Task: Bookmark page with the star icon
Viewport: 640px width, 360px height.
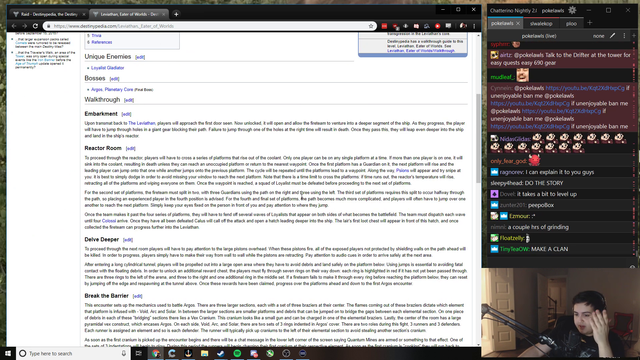Action: [x=371, y=26]
